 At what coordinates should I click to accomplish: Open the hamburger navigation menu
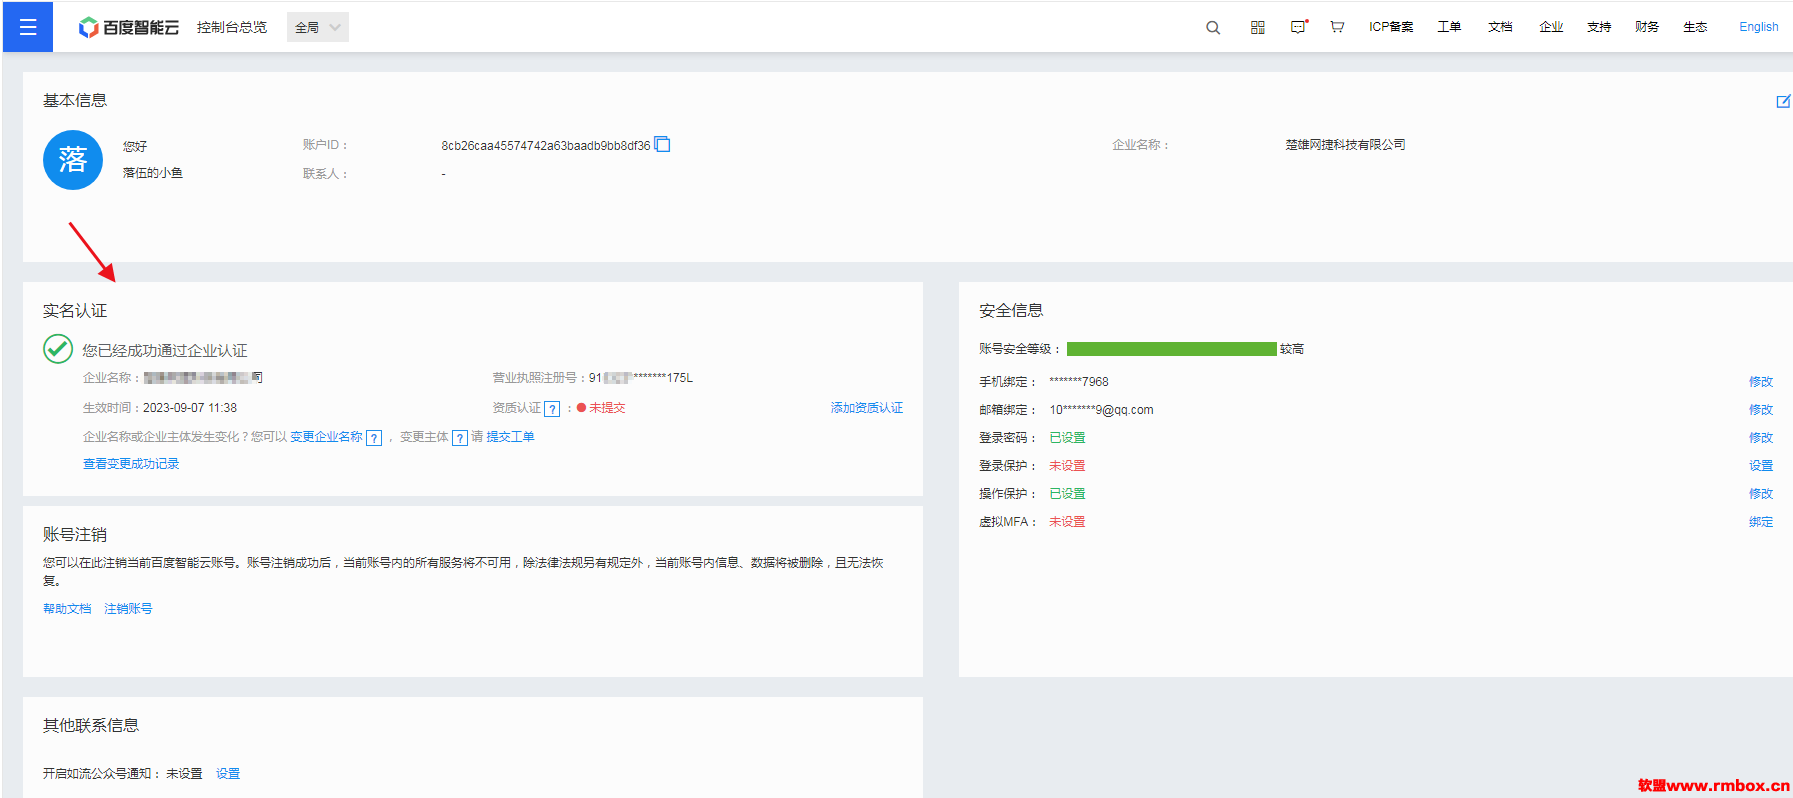pyautogui.click(x=28, y=27)
